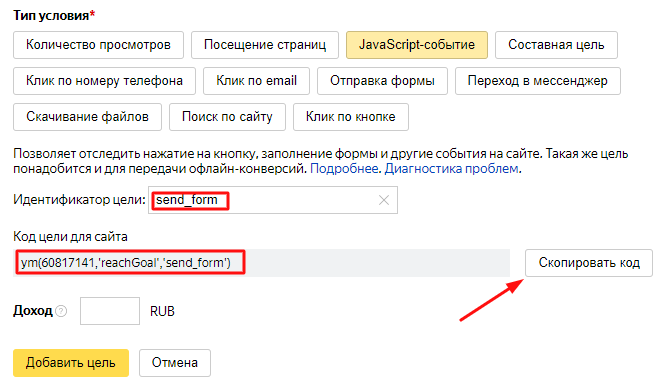665x388 pixels.
Task: Pick the Клик по email option
Action: tap(256, 81)
